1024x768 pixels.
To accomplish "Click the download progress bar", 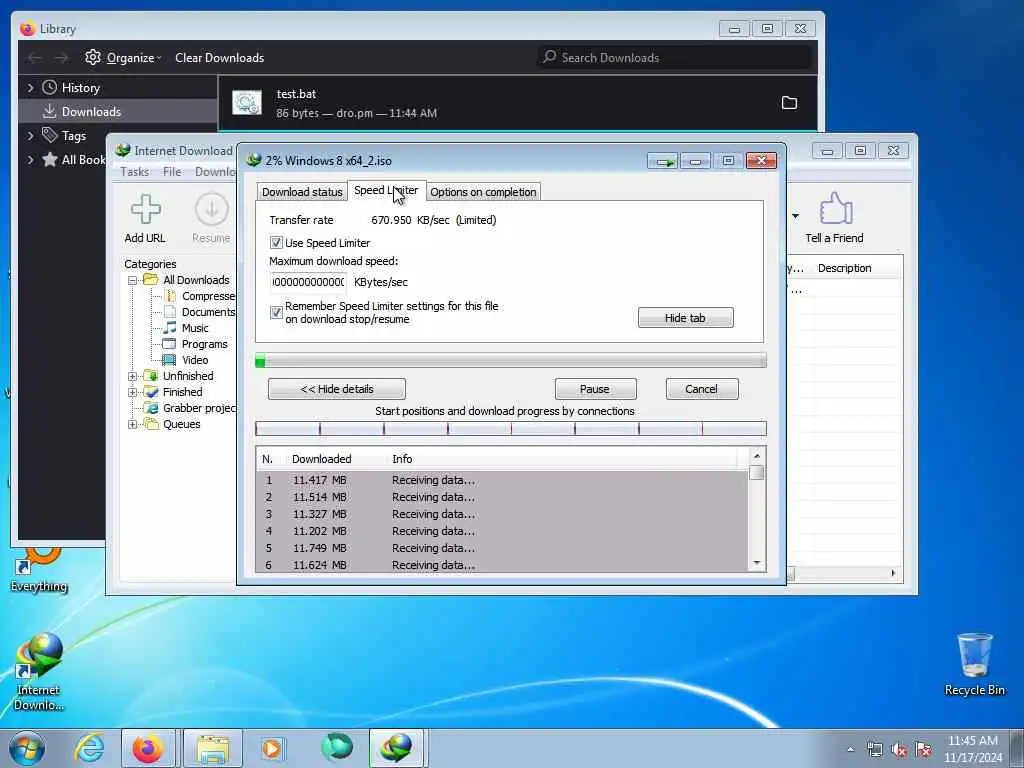I will click(511, 360).
